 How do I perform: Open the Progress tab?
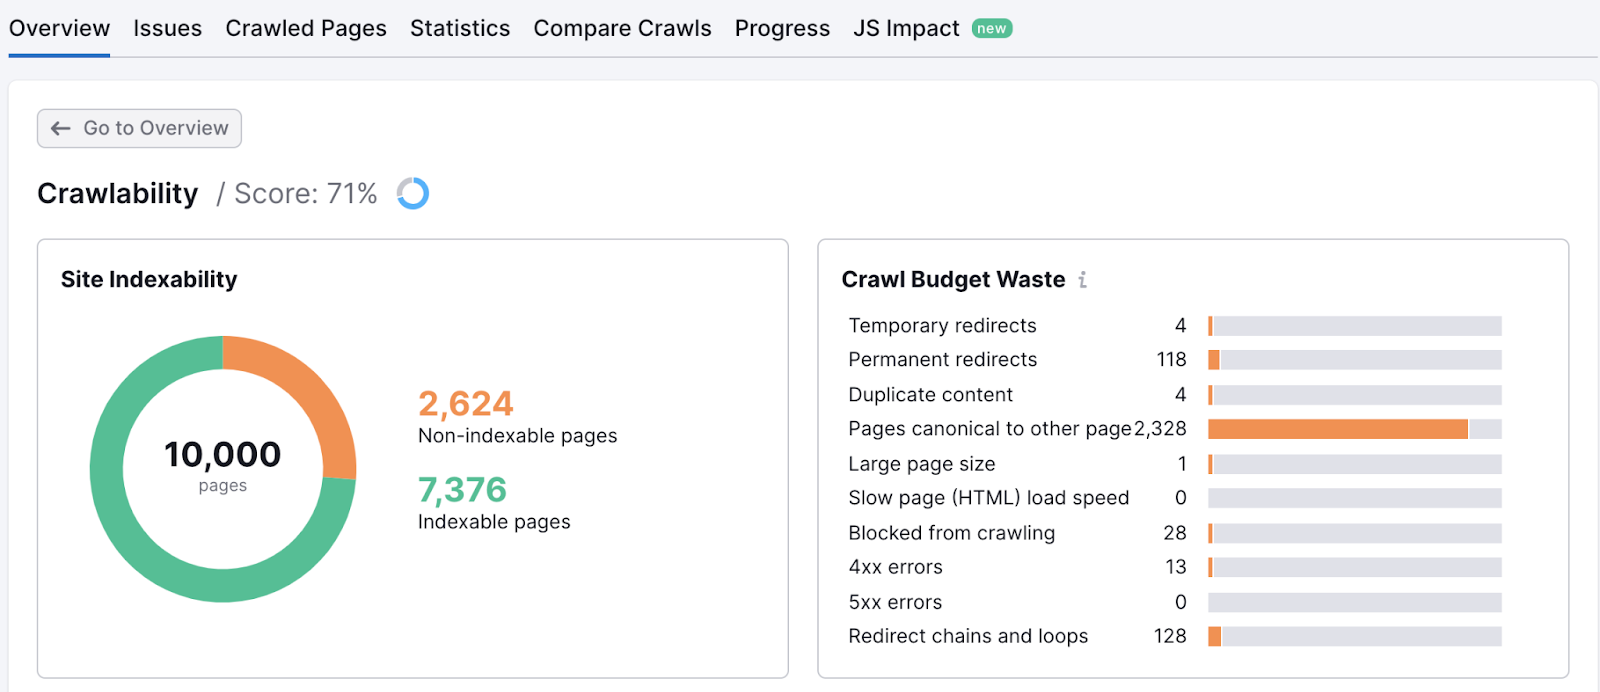[x=782, y=29]
